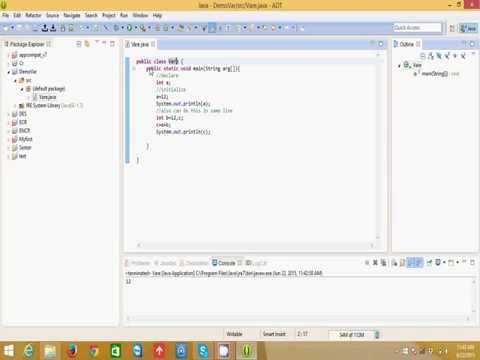Close the Vare.java editor tab

coord(153,44)
